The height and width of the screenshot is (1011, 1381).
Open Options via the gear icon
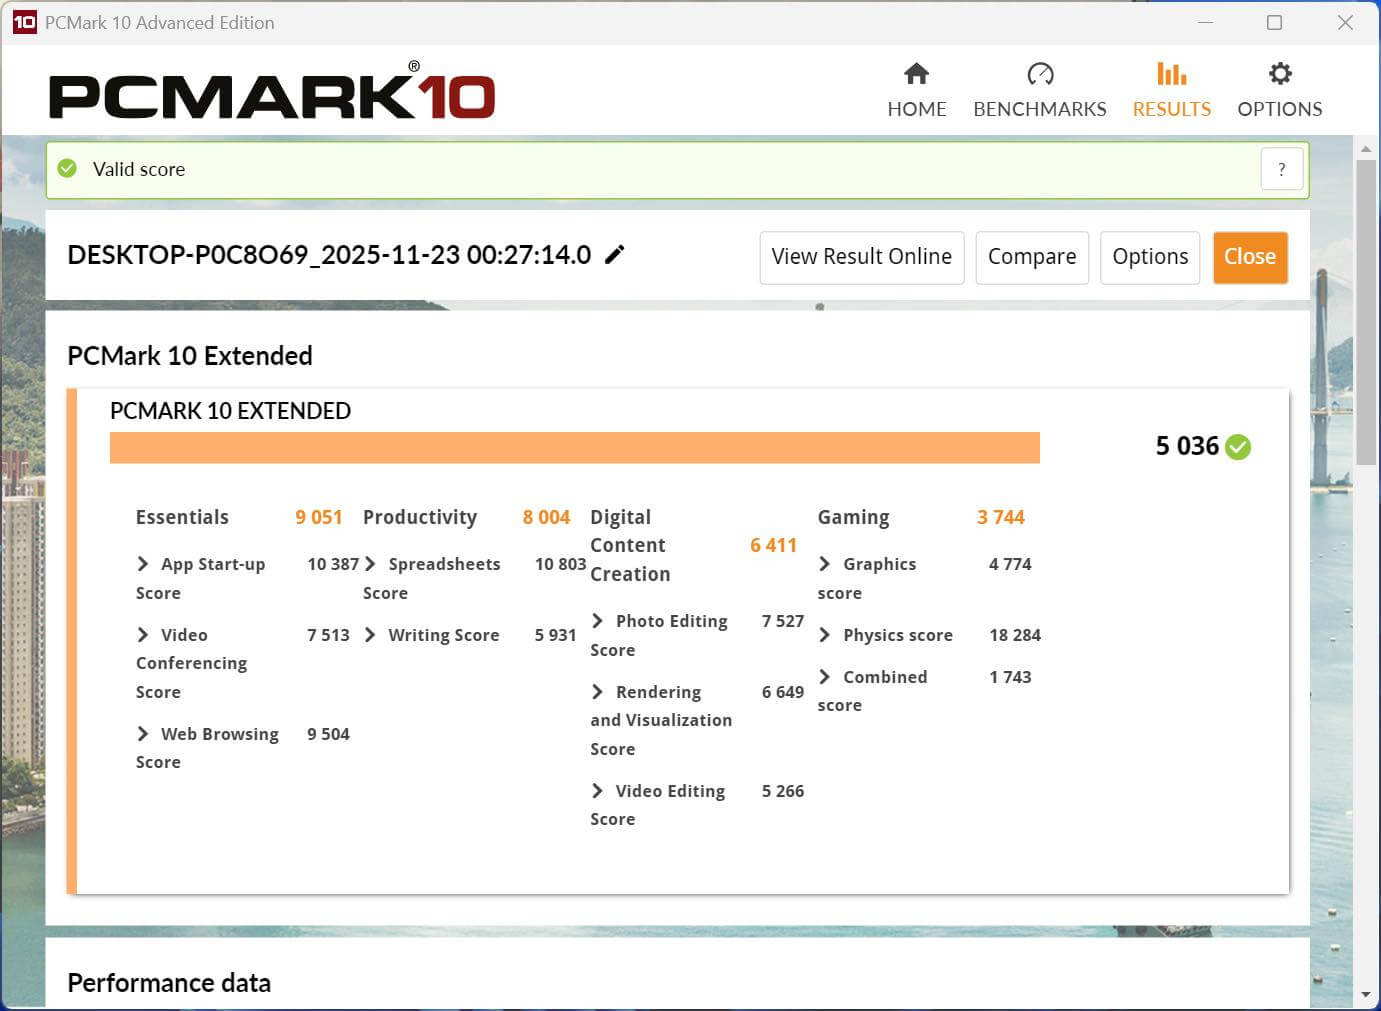click(1279, 74)
